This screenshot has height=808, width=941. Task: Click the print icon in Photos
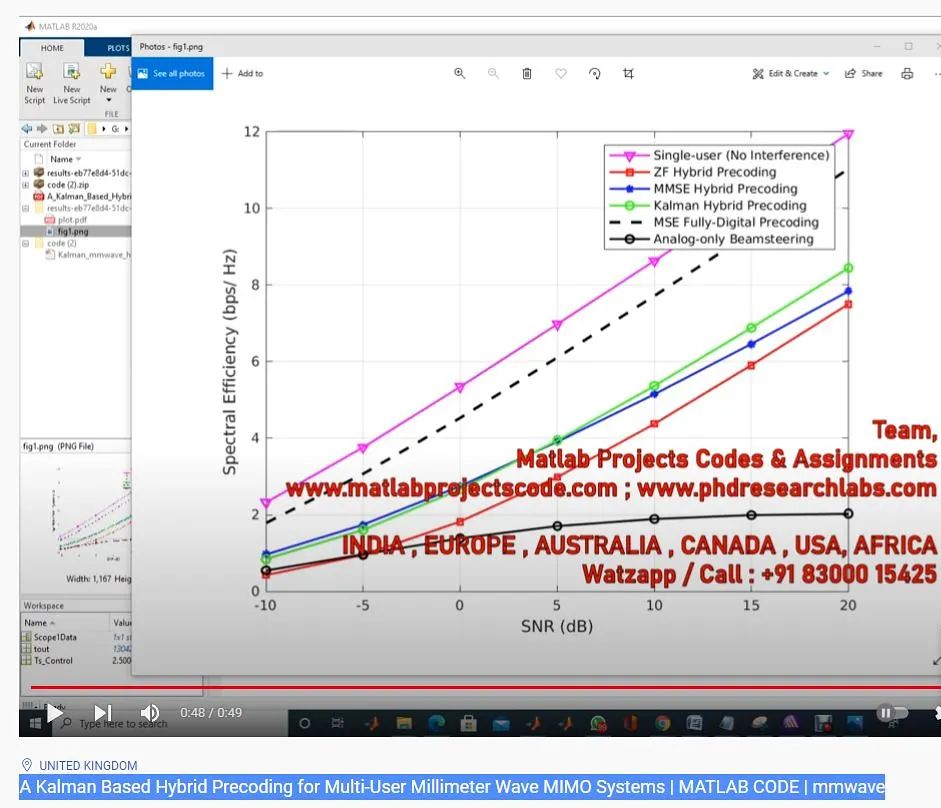click(x=907, y=73)
